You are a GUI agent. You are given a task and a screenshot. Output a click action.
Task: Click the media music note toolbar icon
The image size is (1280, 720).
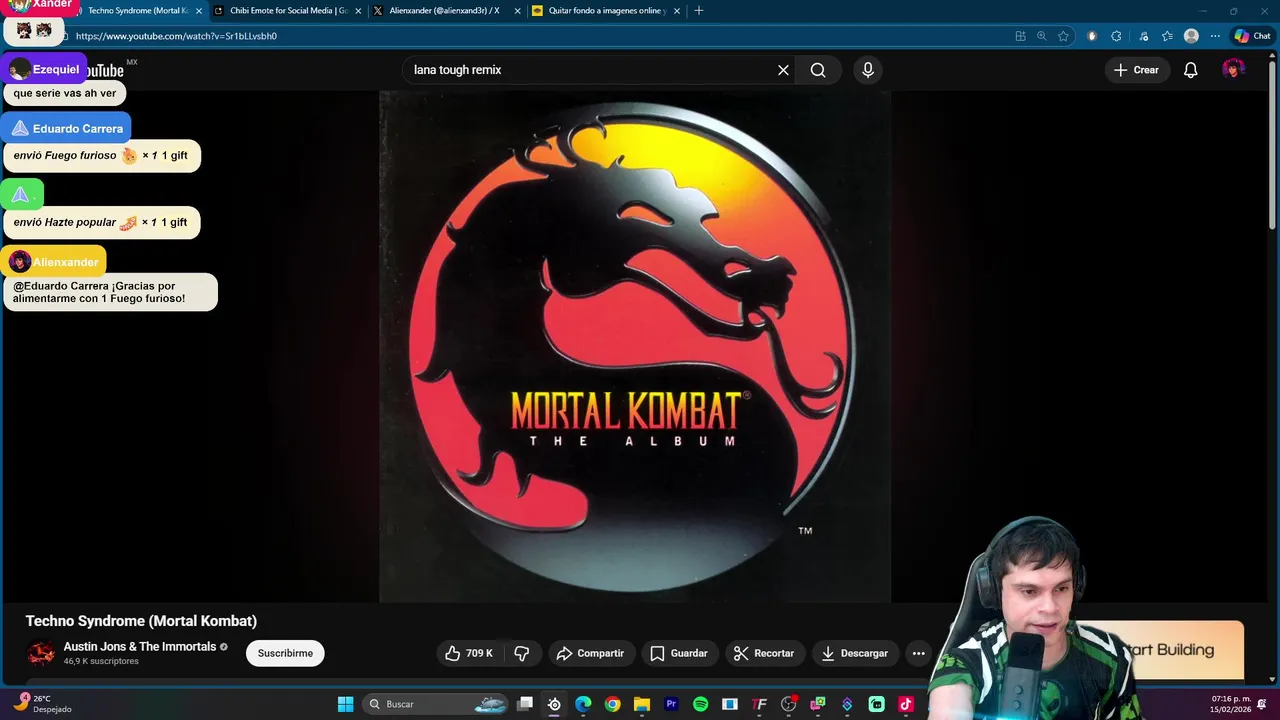[x=1144, y=36]
